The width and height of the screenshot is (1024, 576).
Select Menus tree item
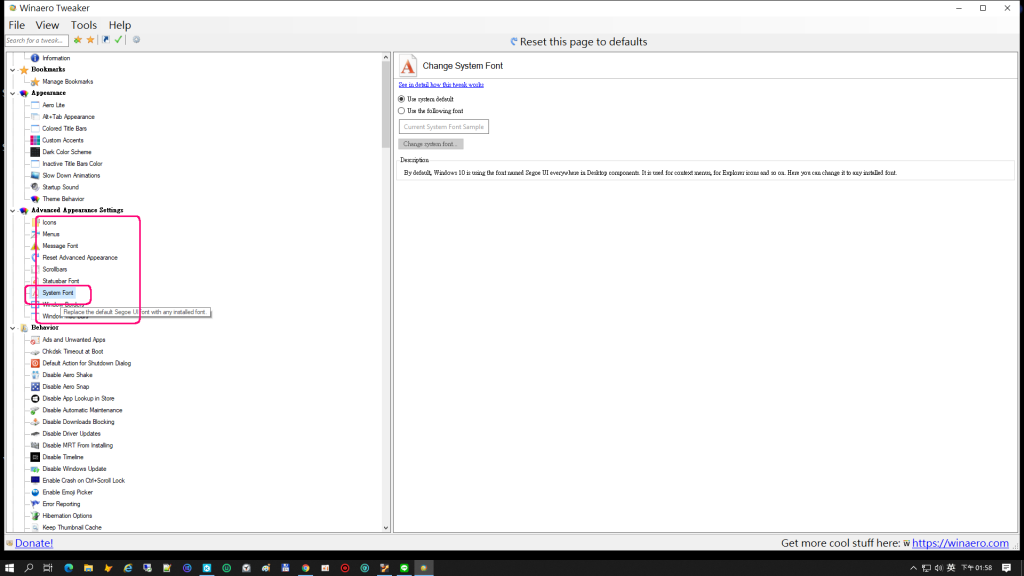(51, 234)
